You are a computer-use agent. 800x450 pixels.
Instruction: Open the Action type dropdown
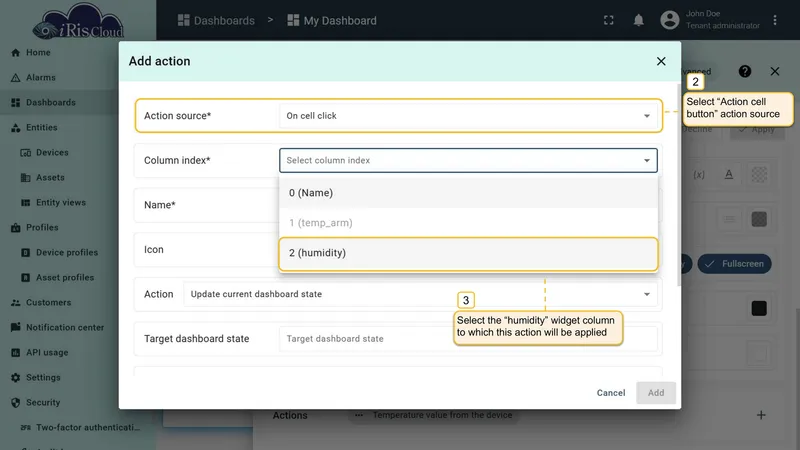(x=420, y=294)
